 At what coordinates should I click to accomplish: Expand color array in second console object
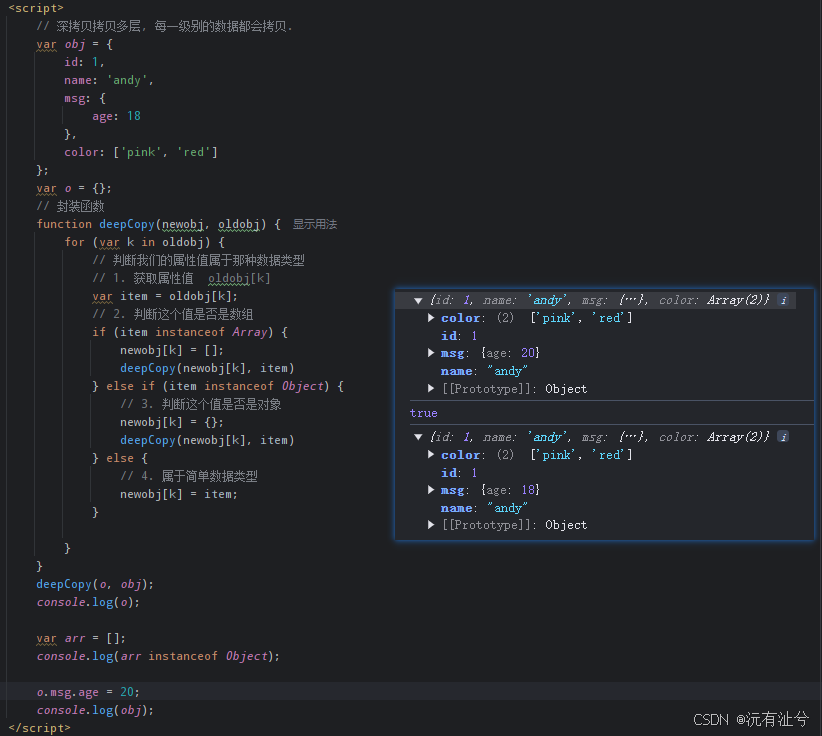click(x=431, y=454)
